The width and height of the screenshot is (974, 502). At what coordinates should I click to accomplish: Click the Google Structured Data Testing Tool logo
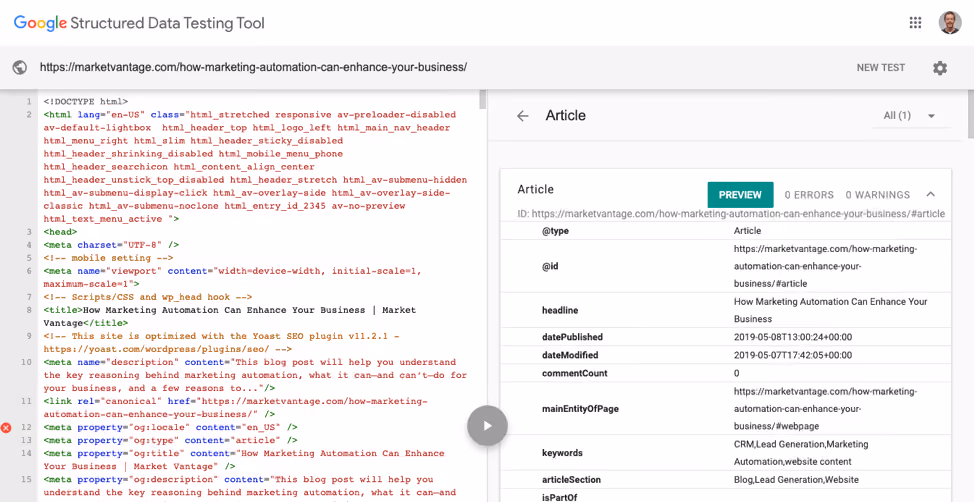[139, 24]
